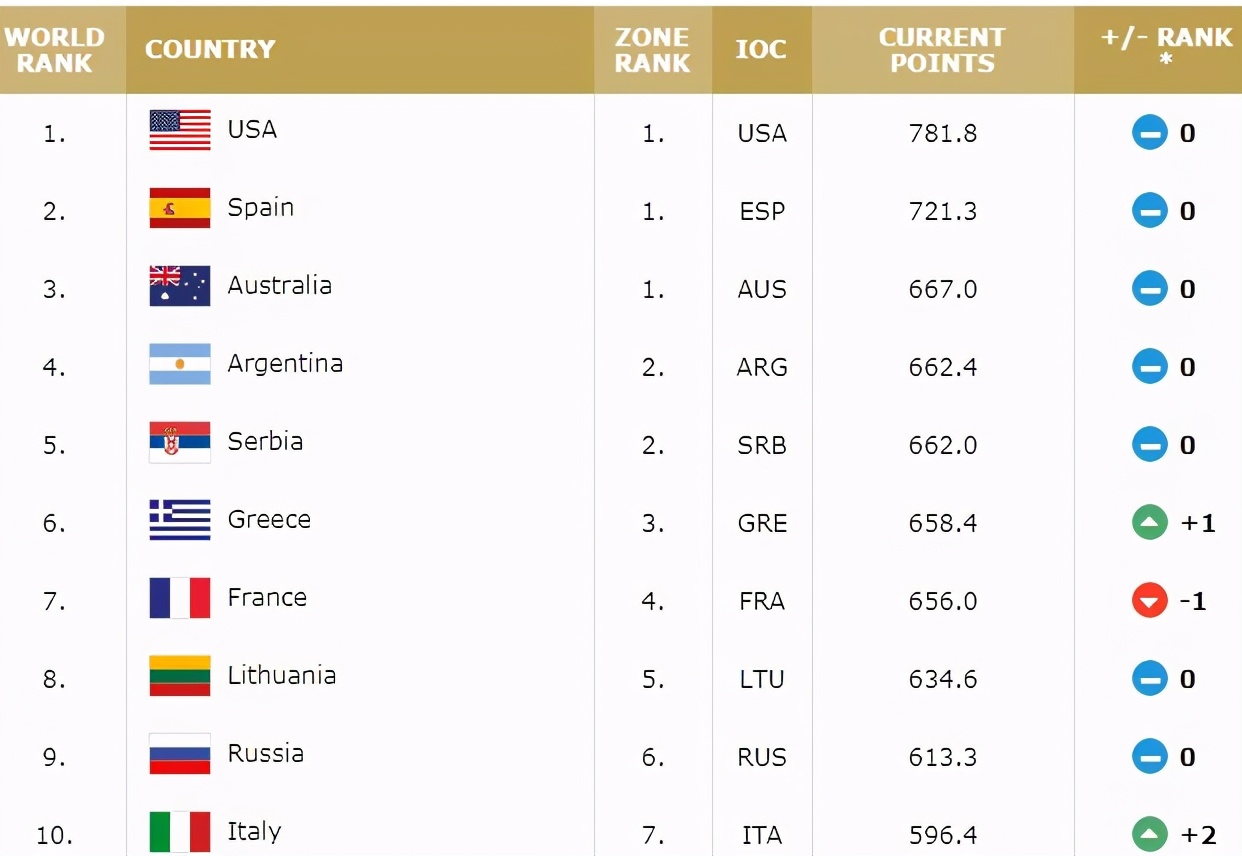The width and height of the screenshot is (1242, 856).
Task: Click the Argentina flag icon
Action: [x=180, y=364]
